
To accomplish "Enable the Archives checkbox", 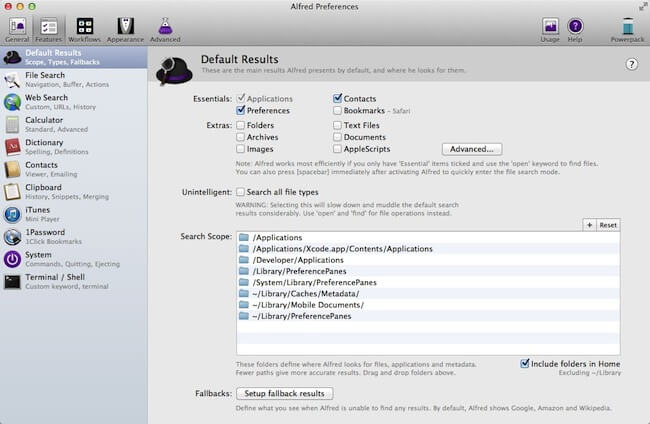I will [240, 137].
